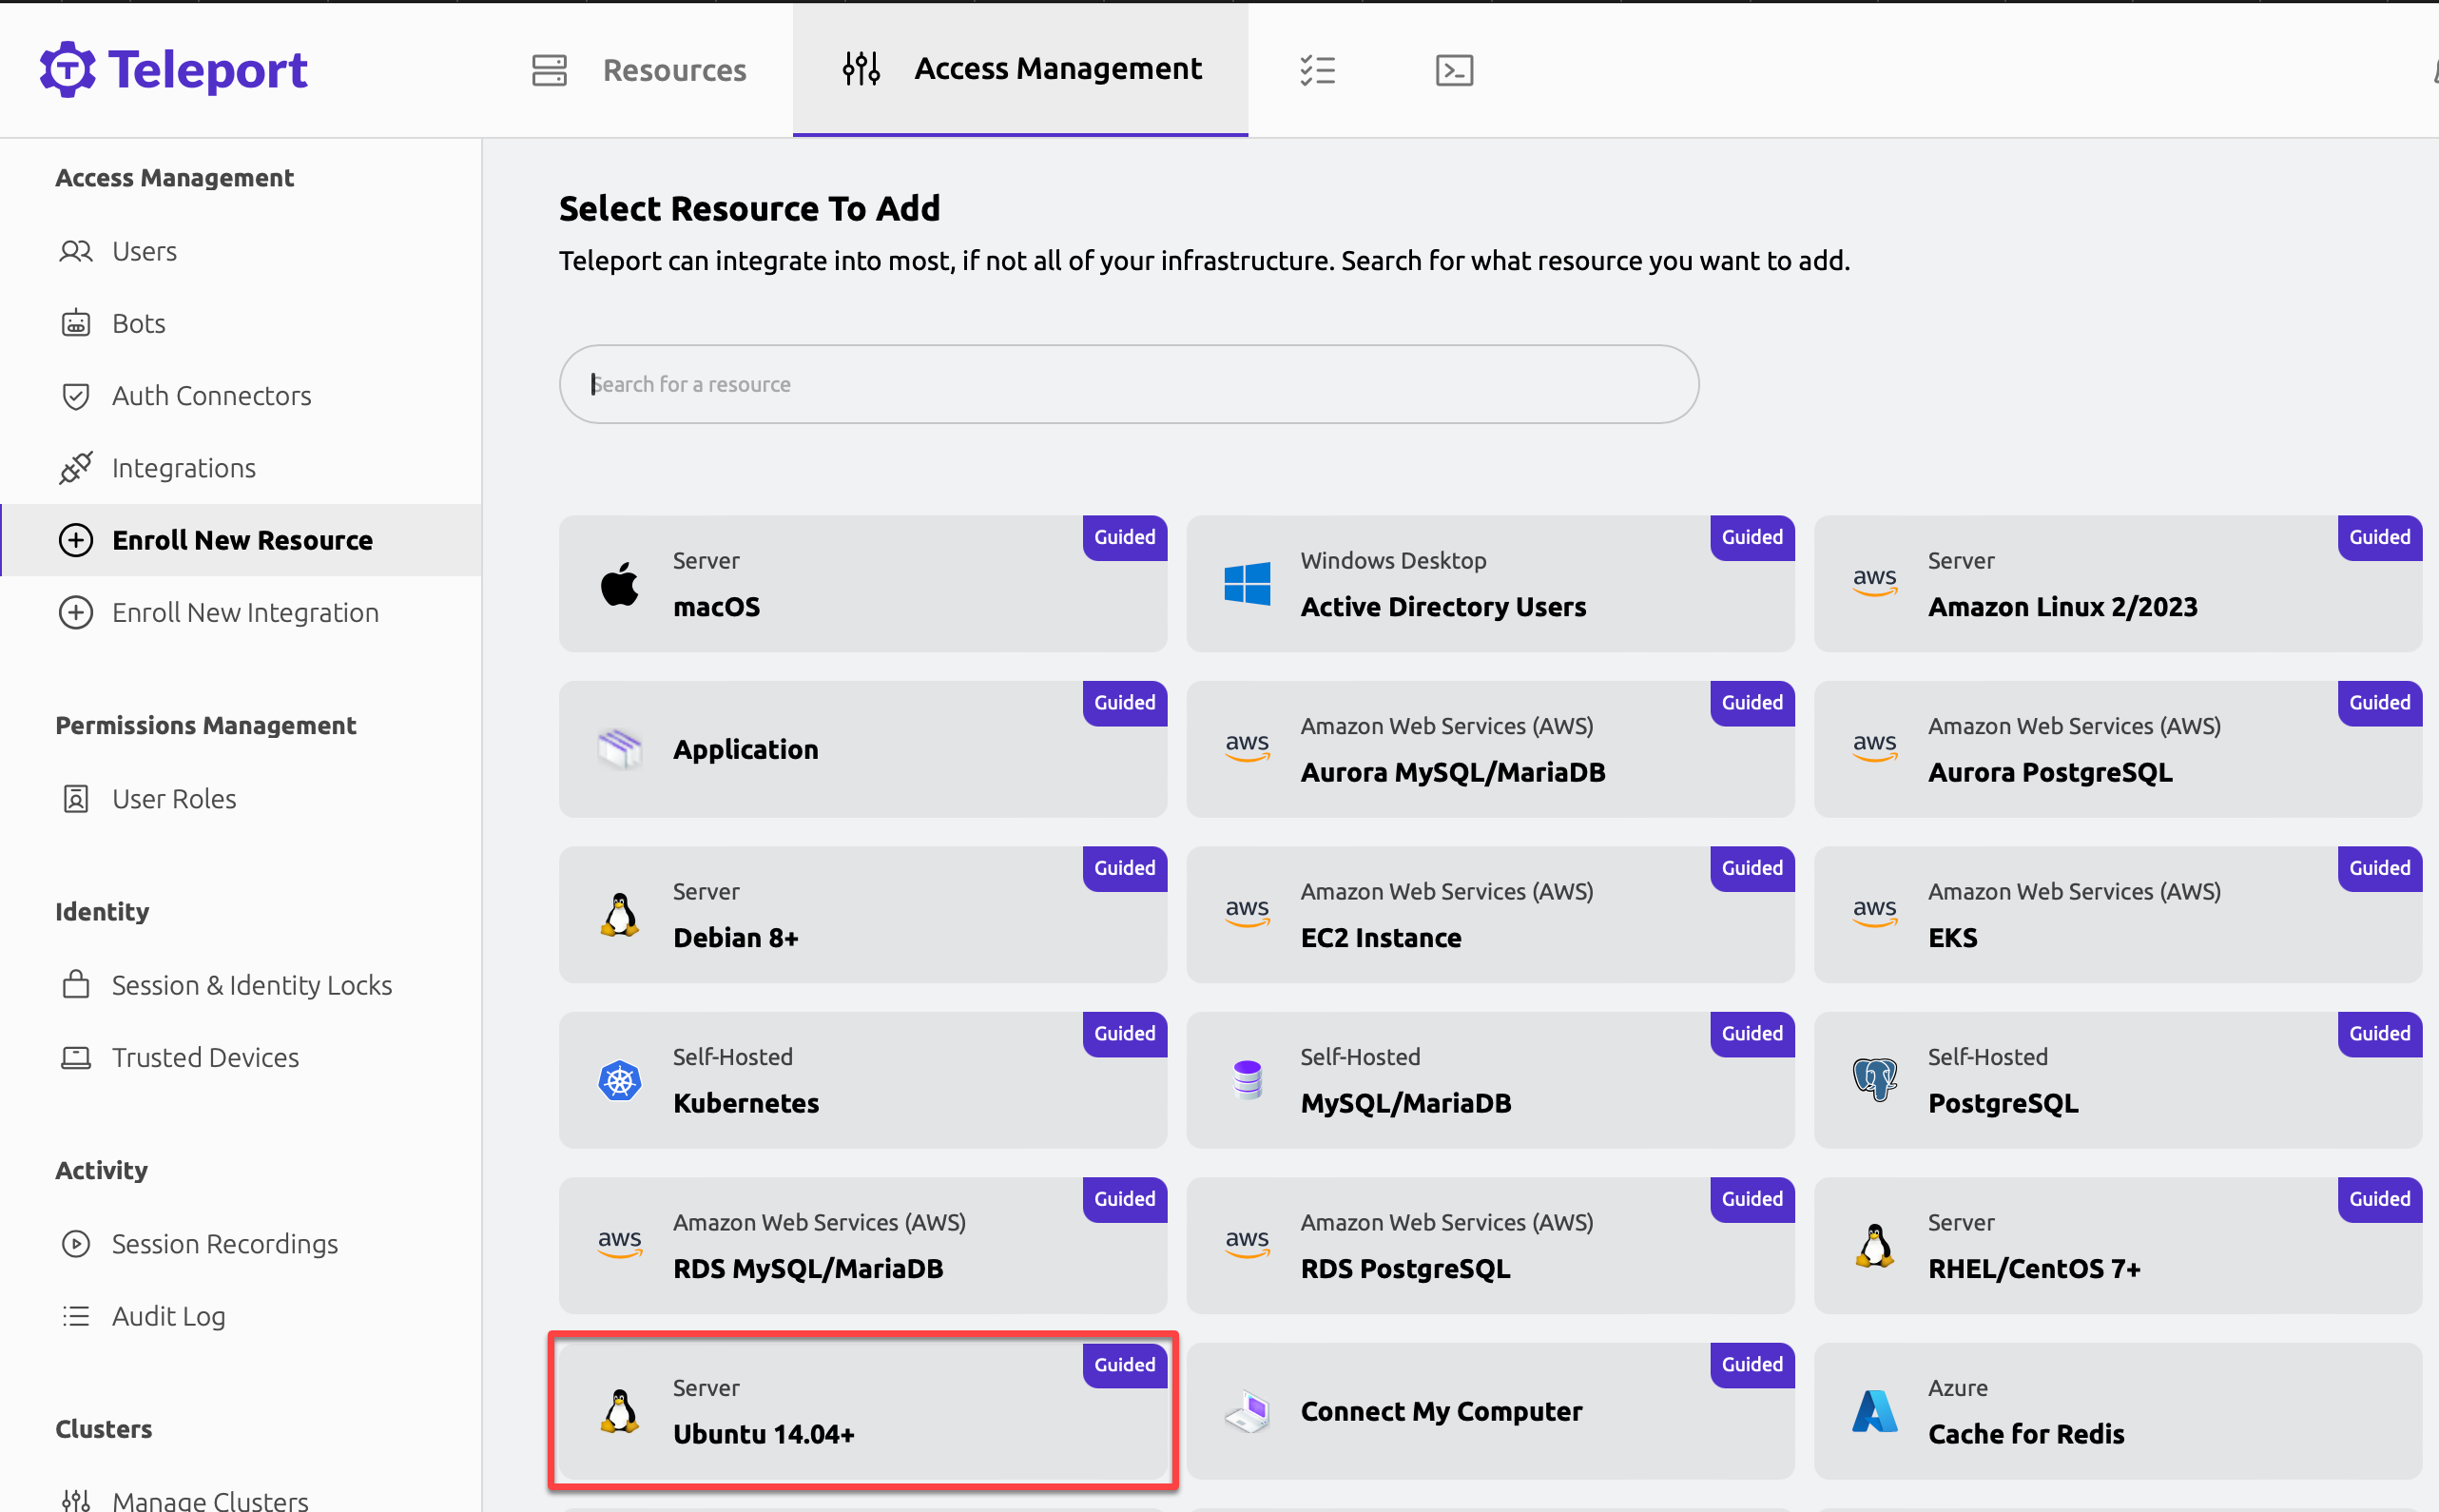This screenshot has width=2439, height=1512.
Task: Select RHEL/CentOS 7+ server card
Action: (x=2118, y=1245)
